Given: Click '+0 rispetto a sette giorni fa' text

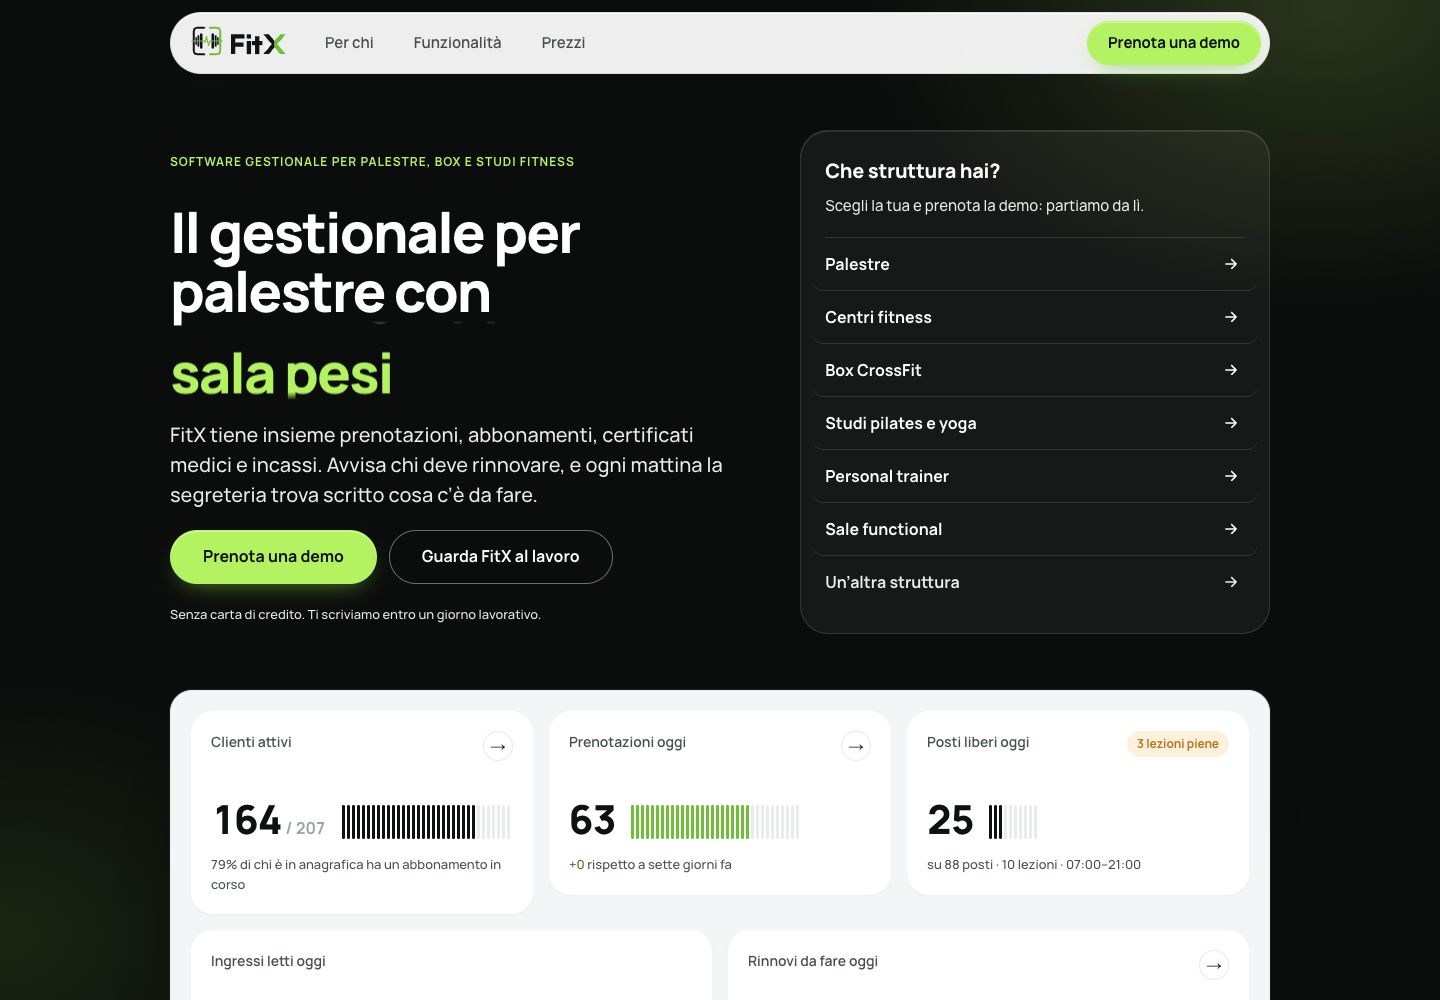Looking at the screenshot, I should coord(650,864).
